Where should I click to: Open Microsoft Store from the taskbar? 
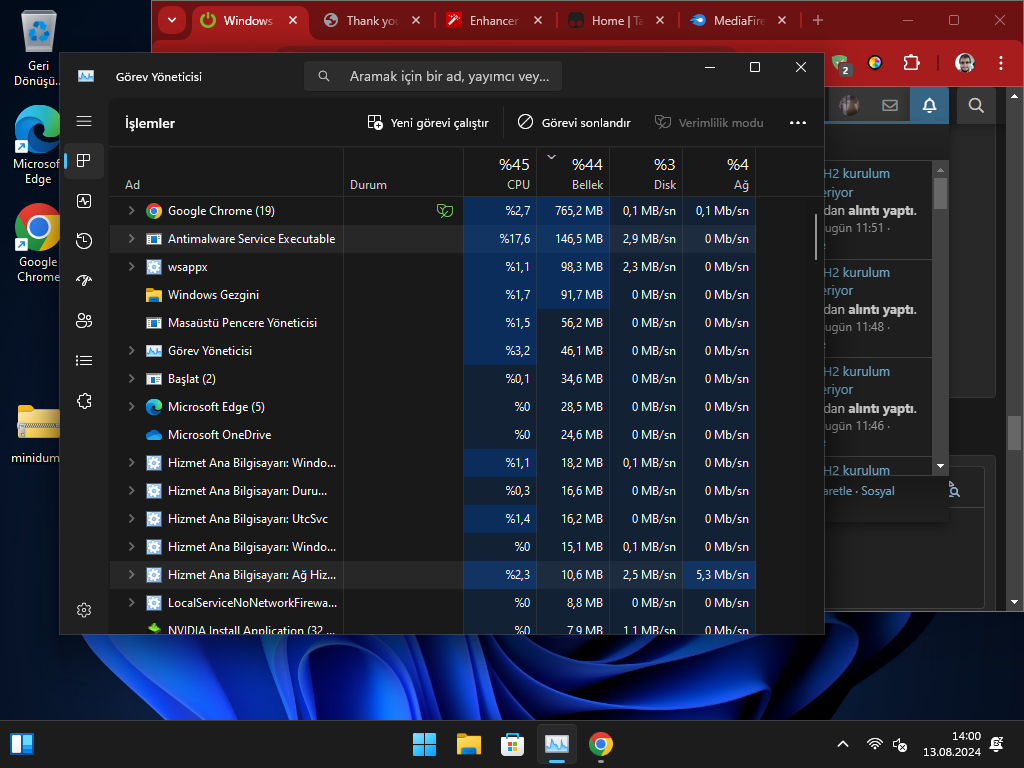coord(513,744)
